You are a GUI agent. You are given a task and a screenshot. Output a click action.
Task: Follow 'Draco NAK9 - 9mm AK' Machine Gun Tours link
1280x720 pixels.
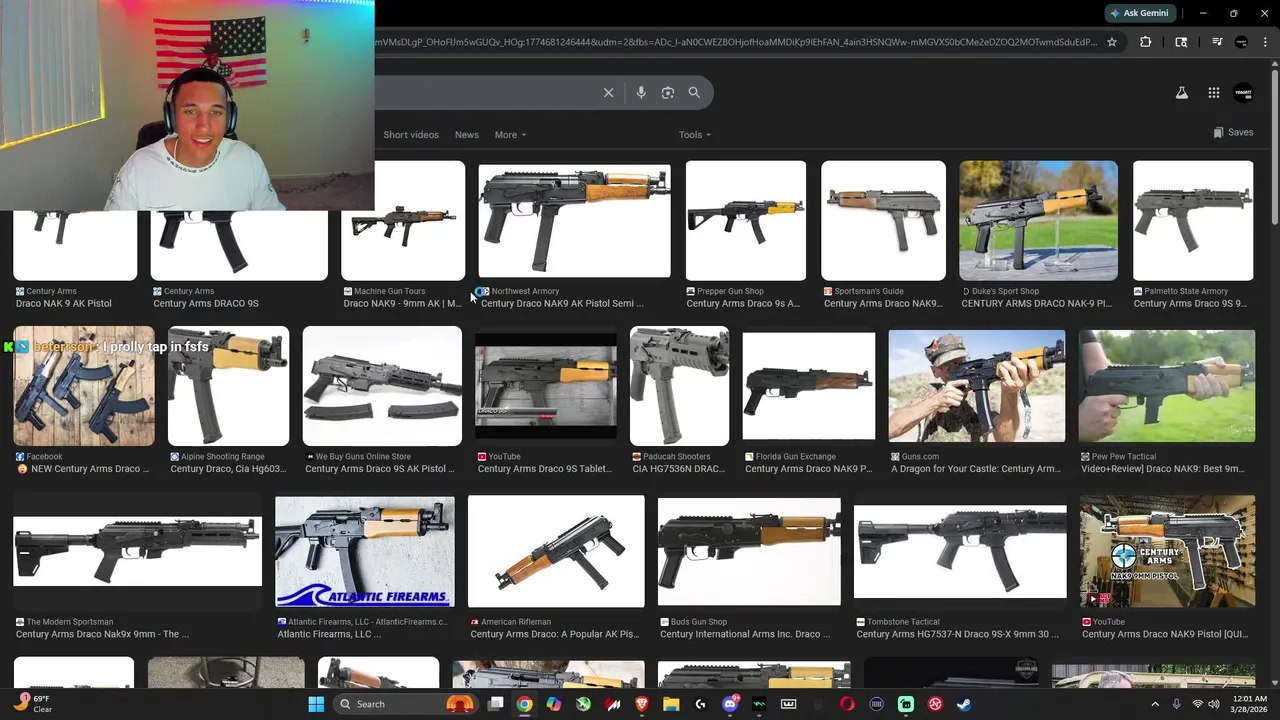402,303
